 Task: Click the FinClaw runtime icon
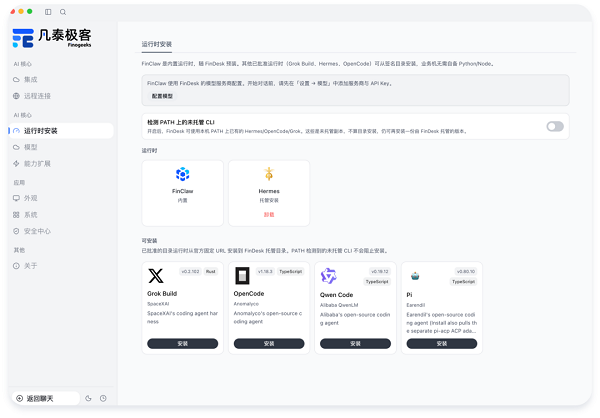tap(183, 174)
